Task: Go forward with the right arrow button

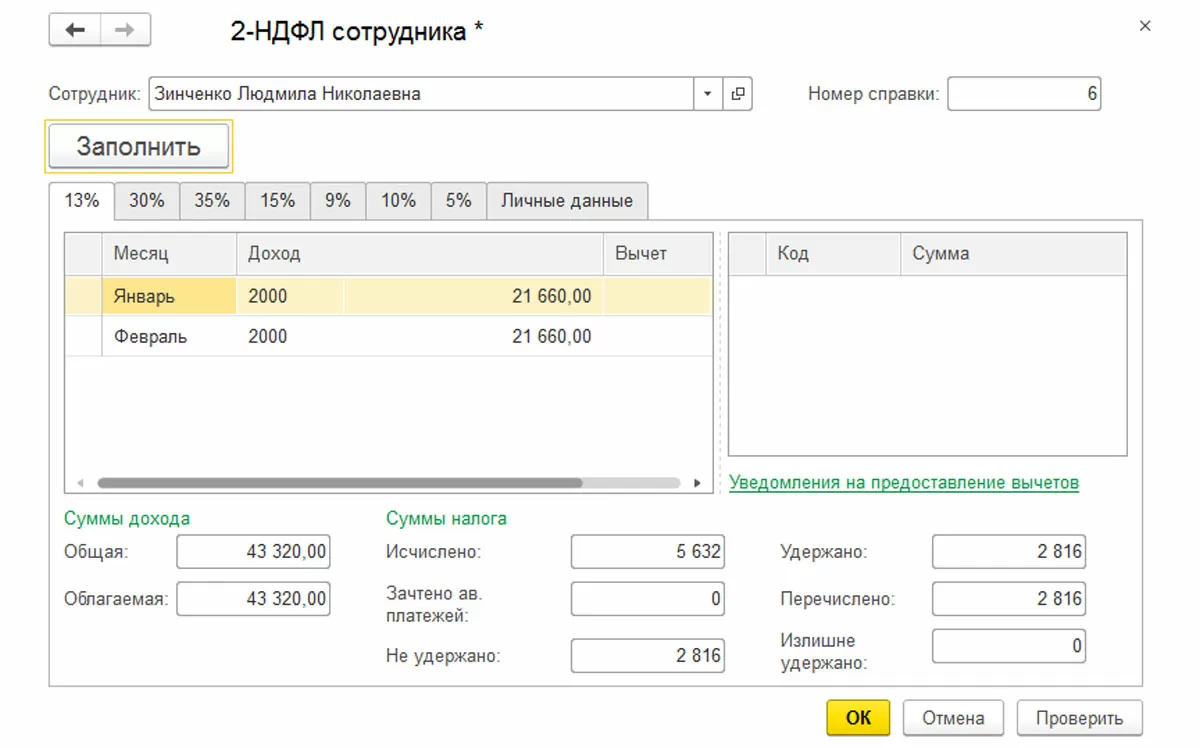Action: tap(125, 30)
